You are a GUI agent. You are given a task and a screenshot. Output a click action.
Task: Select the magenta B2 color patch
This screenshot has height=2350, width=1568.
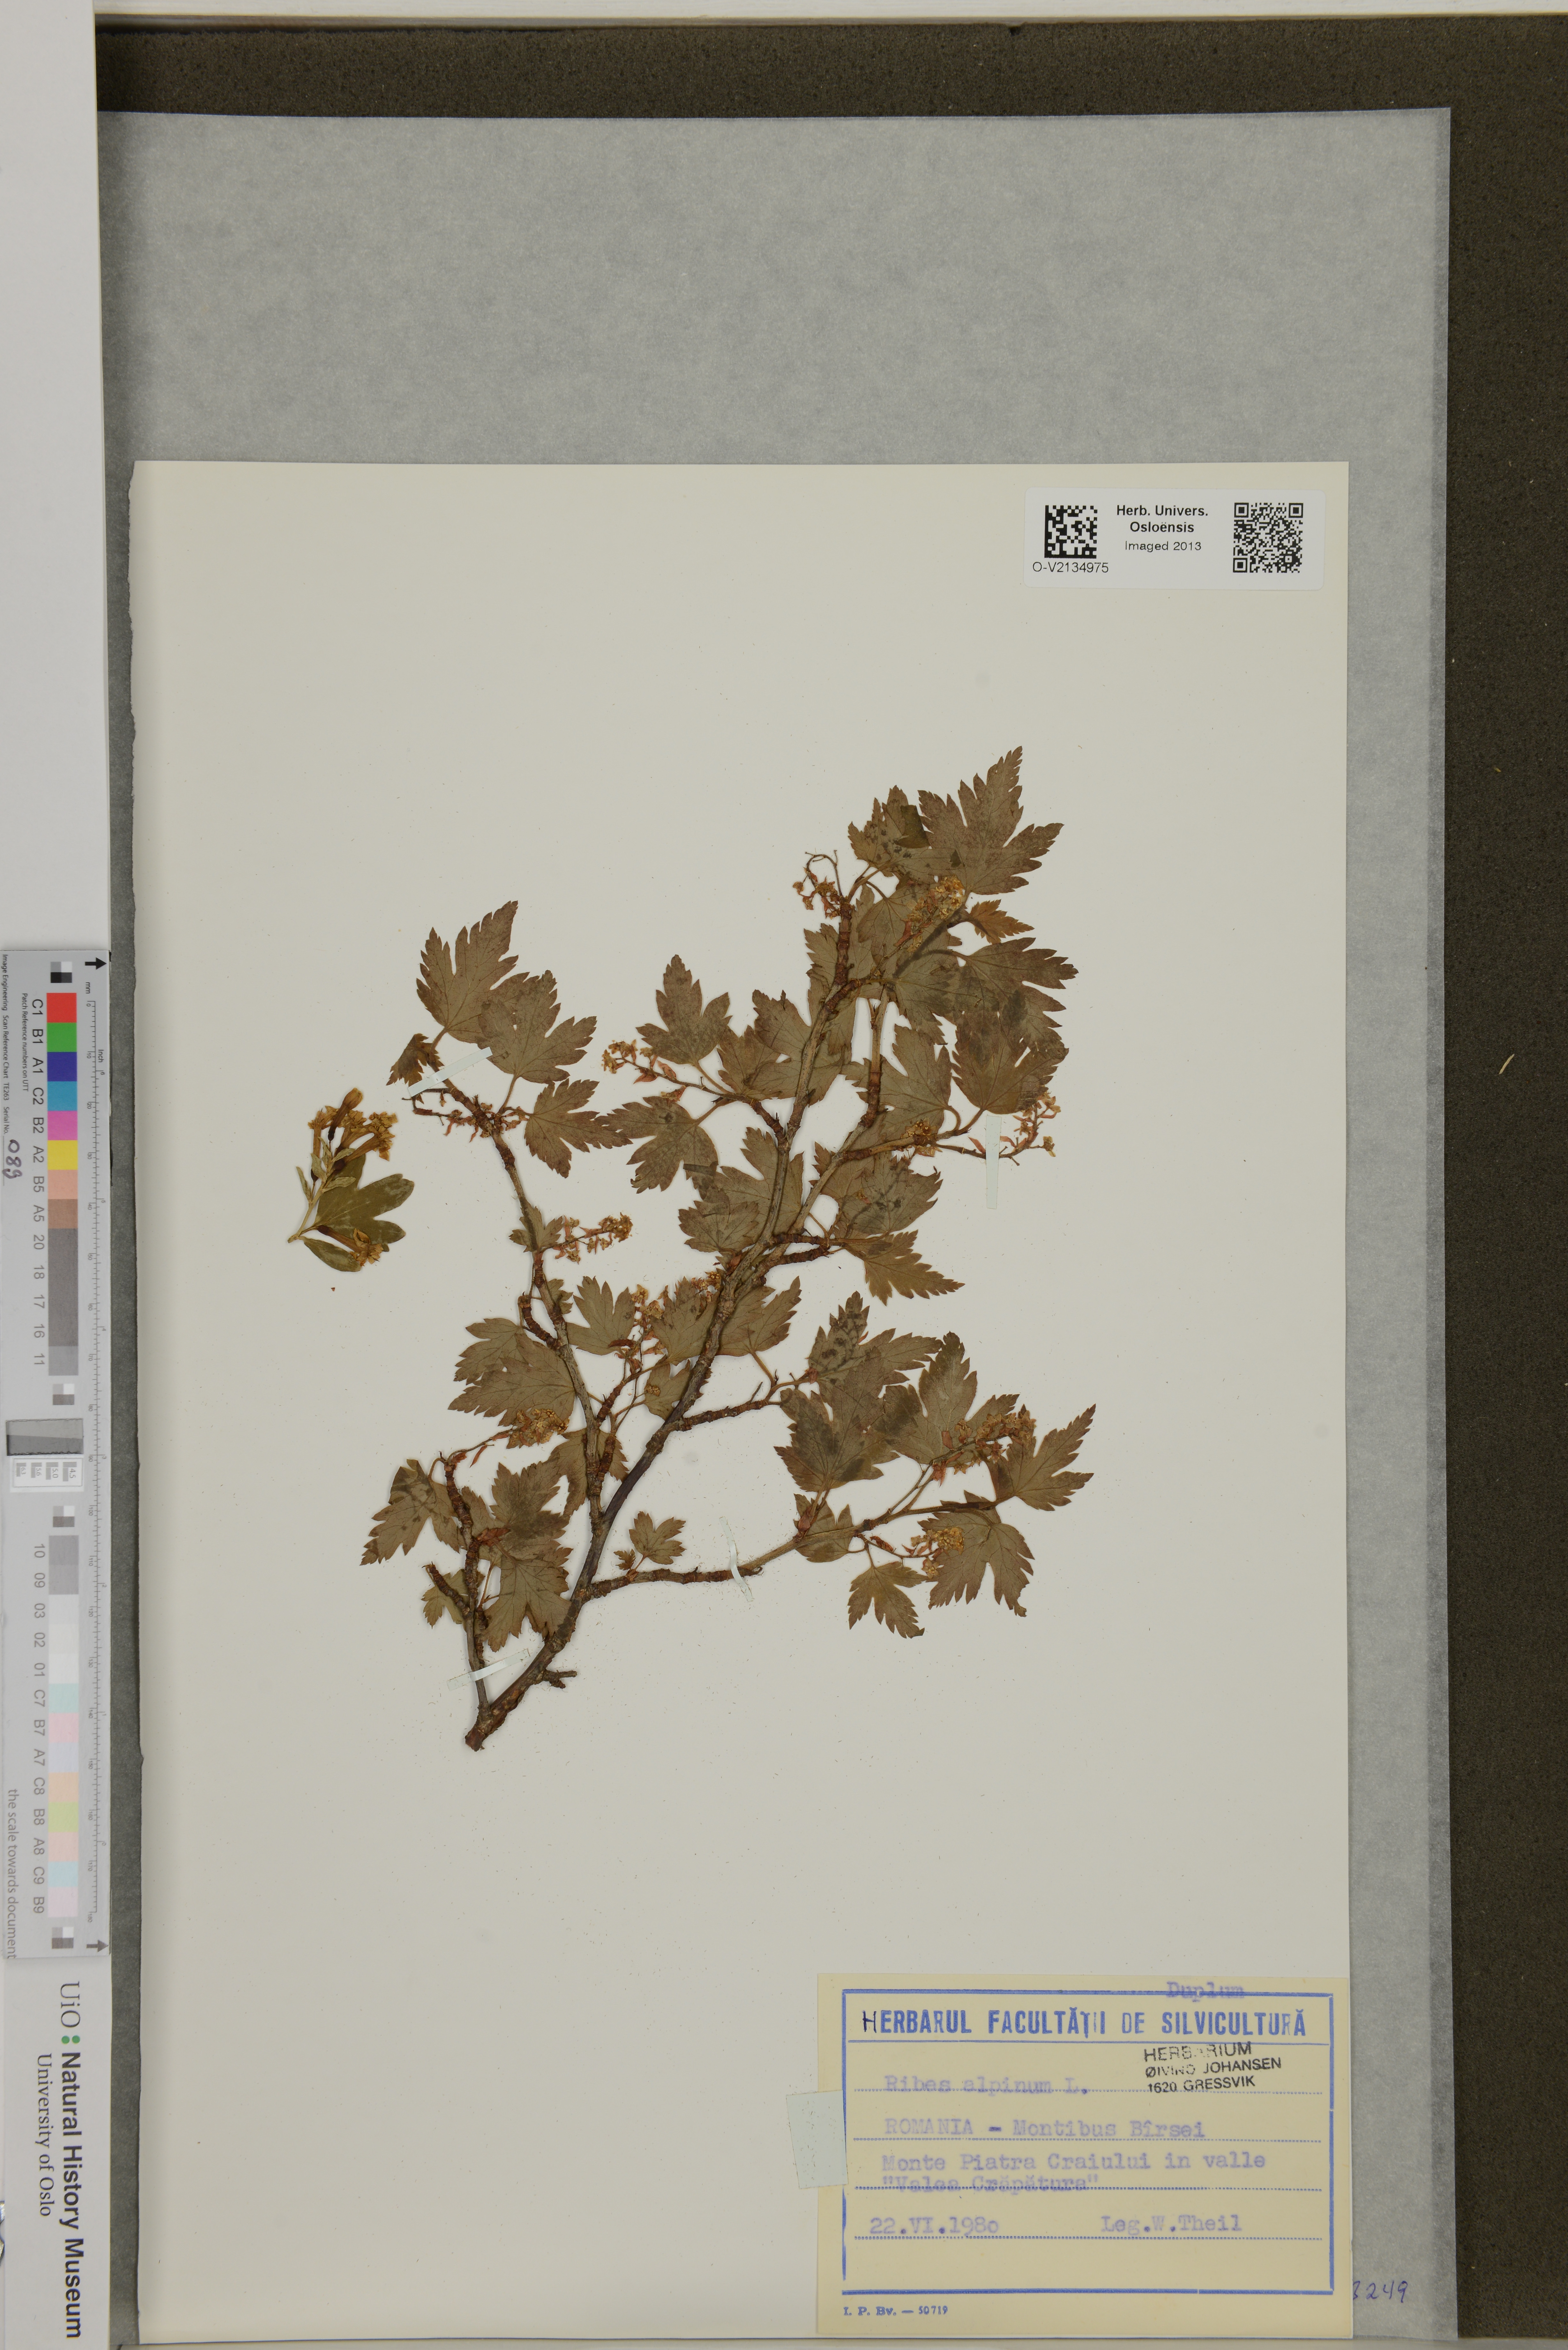(x=62, y=1125)
